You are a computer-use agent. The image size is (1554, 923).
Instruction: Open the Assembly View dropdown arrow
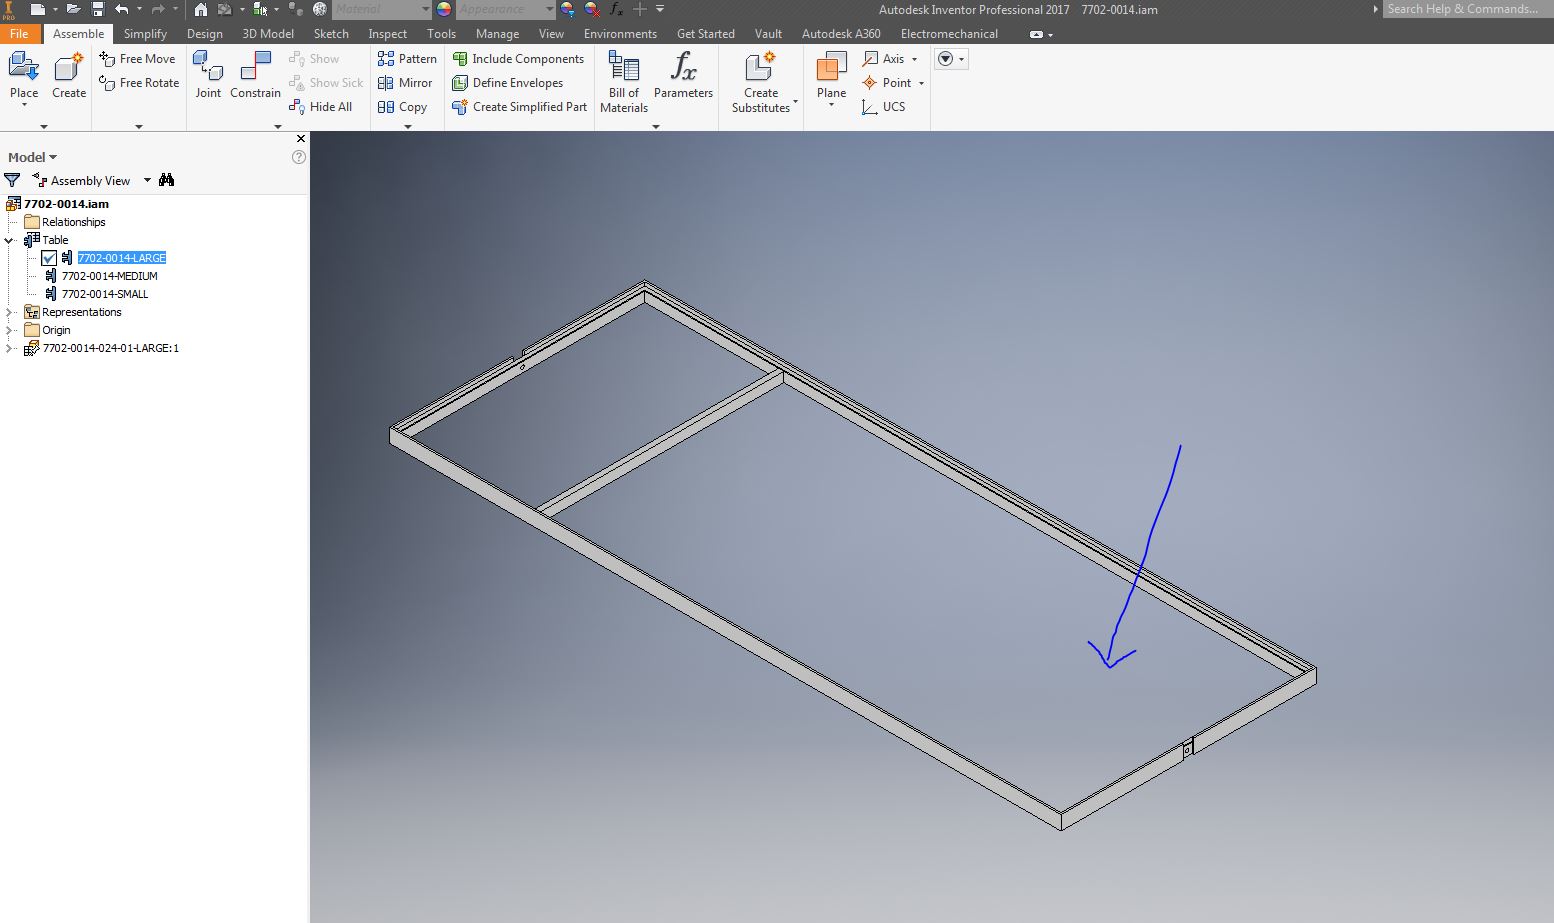(147, 180)
